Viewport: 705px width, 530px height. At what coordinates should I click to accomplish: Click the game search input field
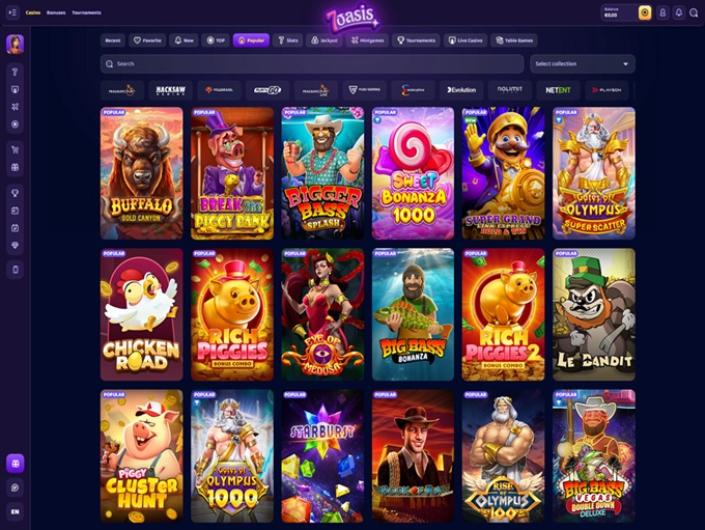click(312, 64)
